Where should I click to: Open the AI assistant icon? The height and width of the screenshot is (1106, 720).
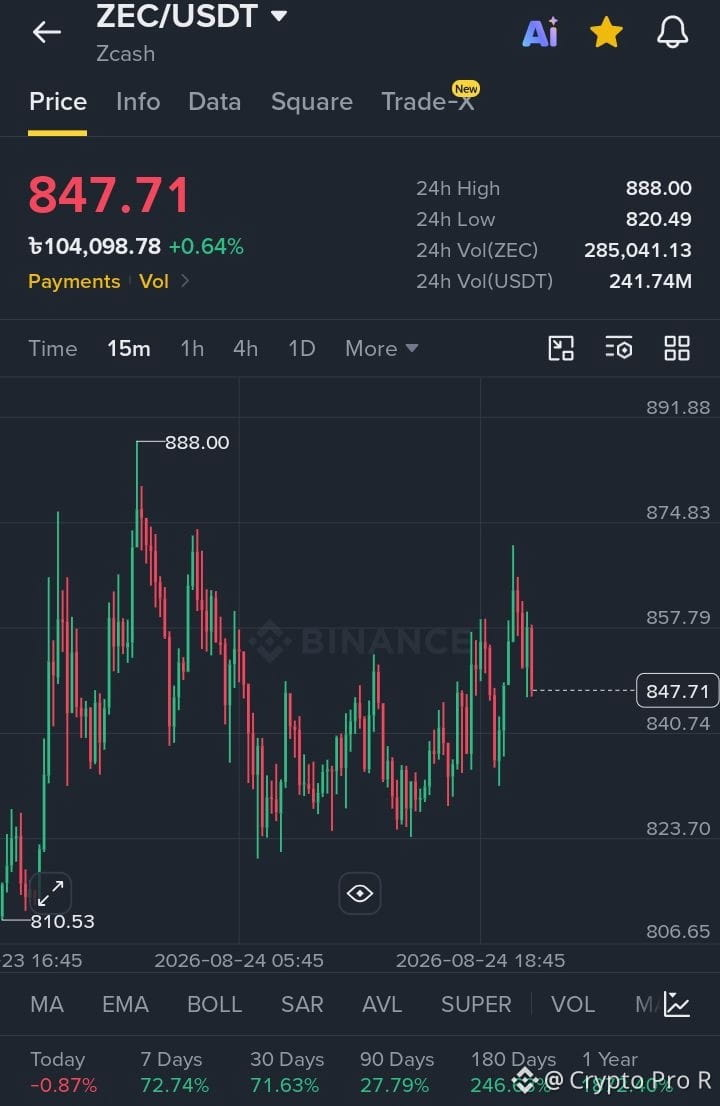[540, 32]
